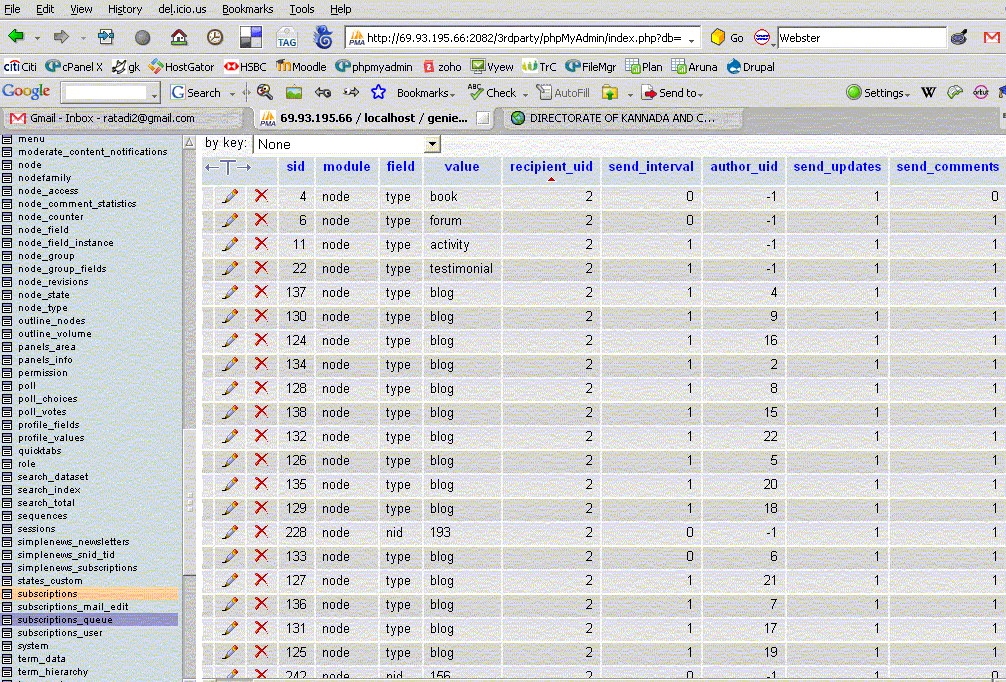The width and height of the screenshot is (1006, 682).
Task: Open the Bookmarks menu in menu bar
Action: [247, 9]
